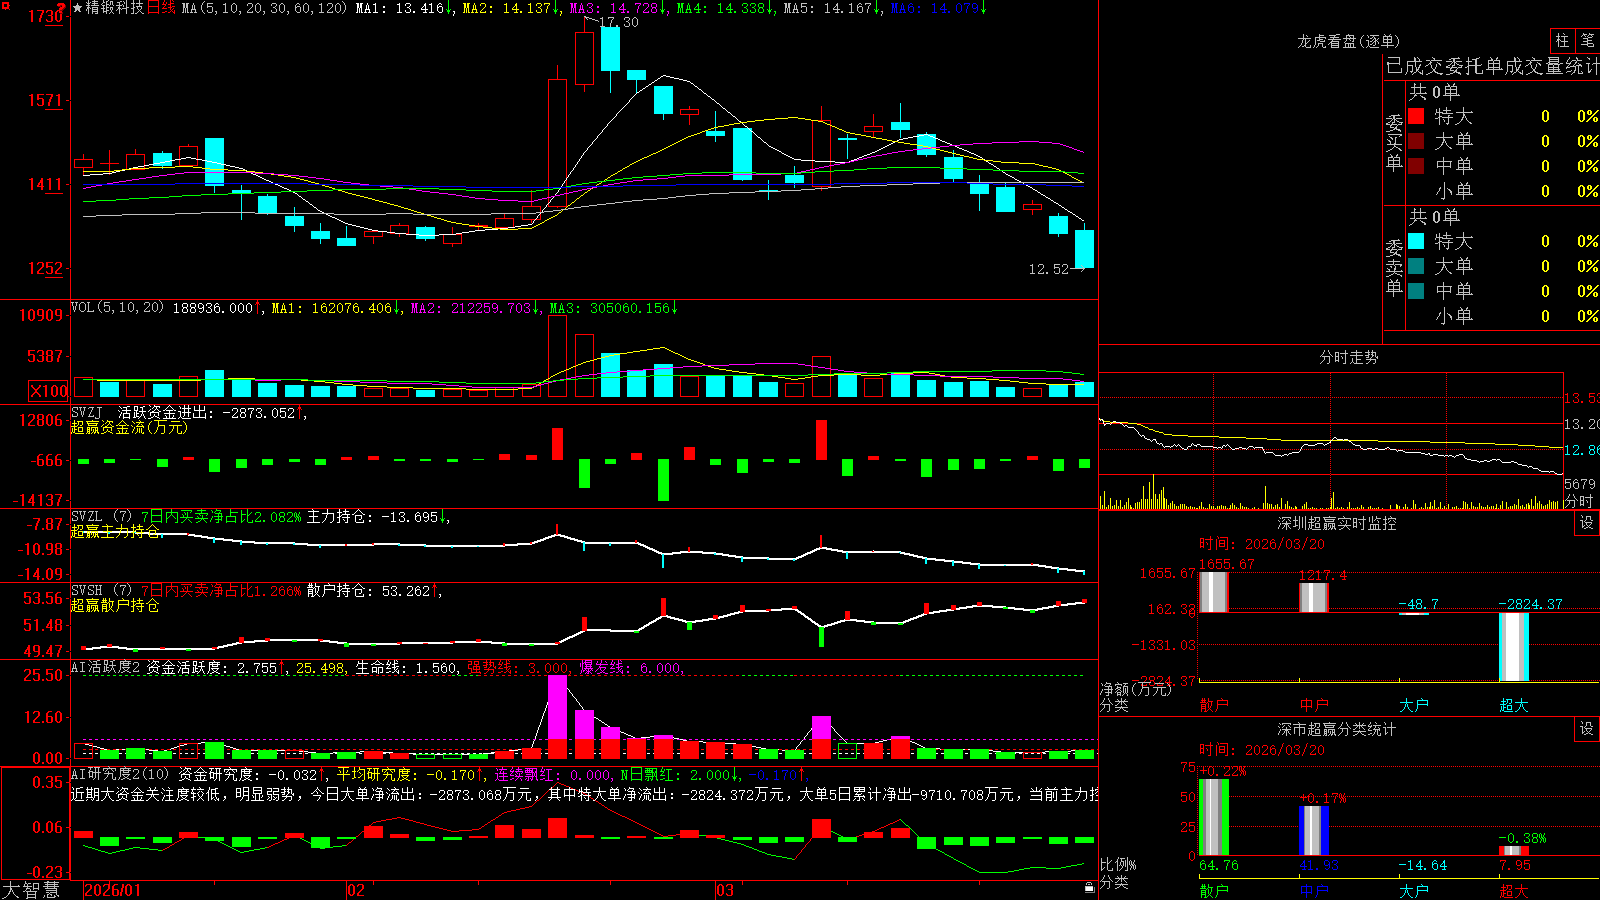Viewport: 1600px width, 900px height.
Task: Click the 分时走势 panel title
Action: (1348, 357)
